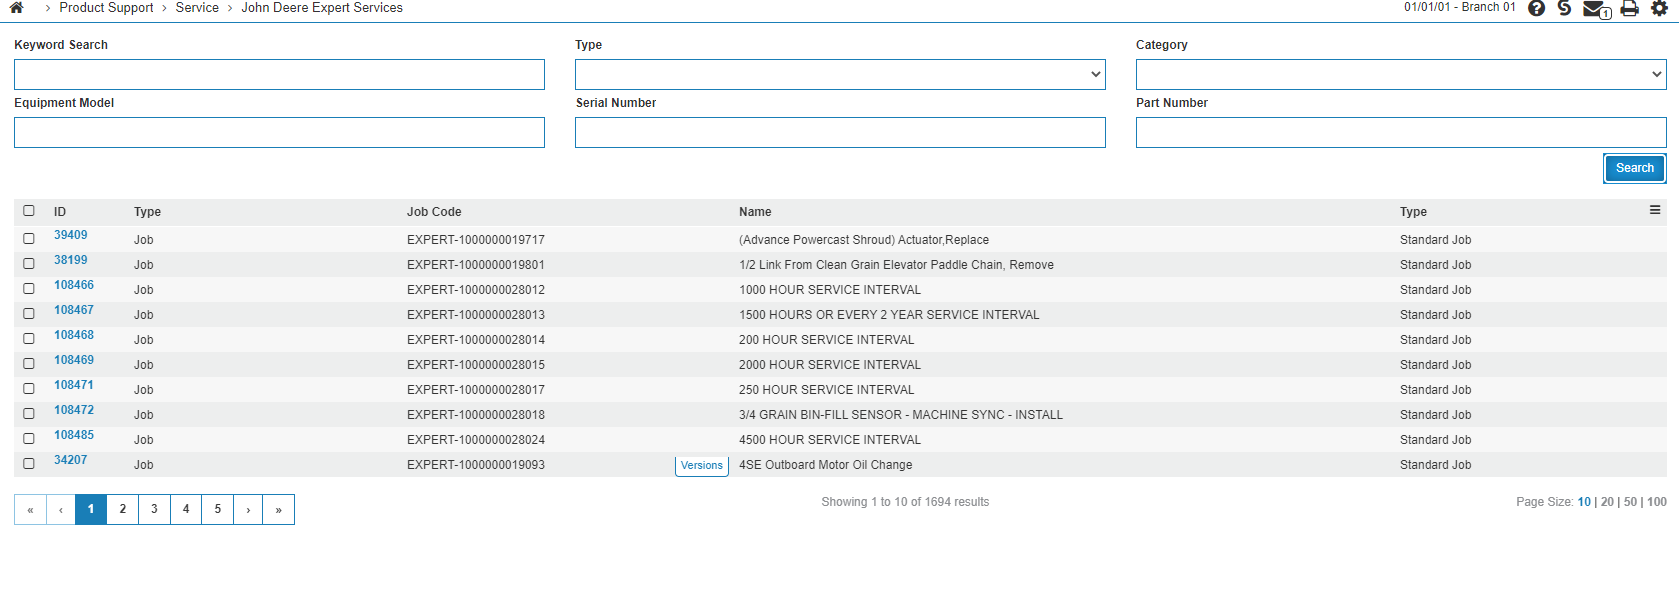The image size is (1679, 592).
Task: Check the box for row 108466
Action: pyautogui.click(x=29, y=289)
